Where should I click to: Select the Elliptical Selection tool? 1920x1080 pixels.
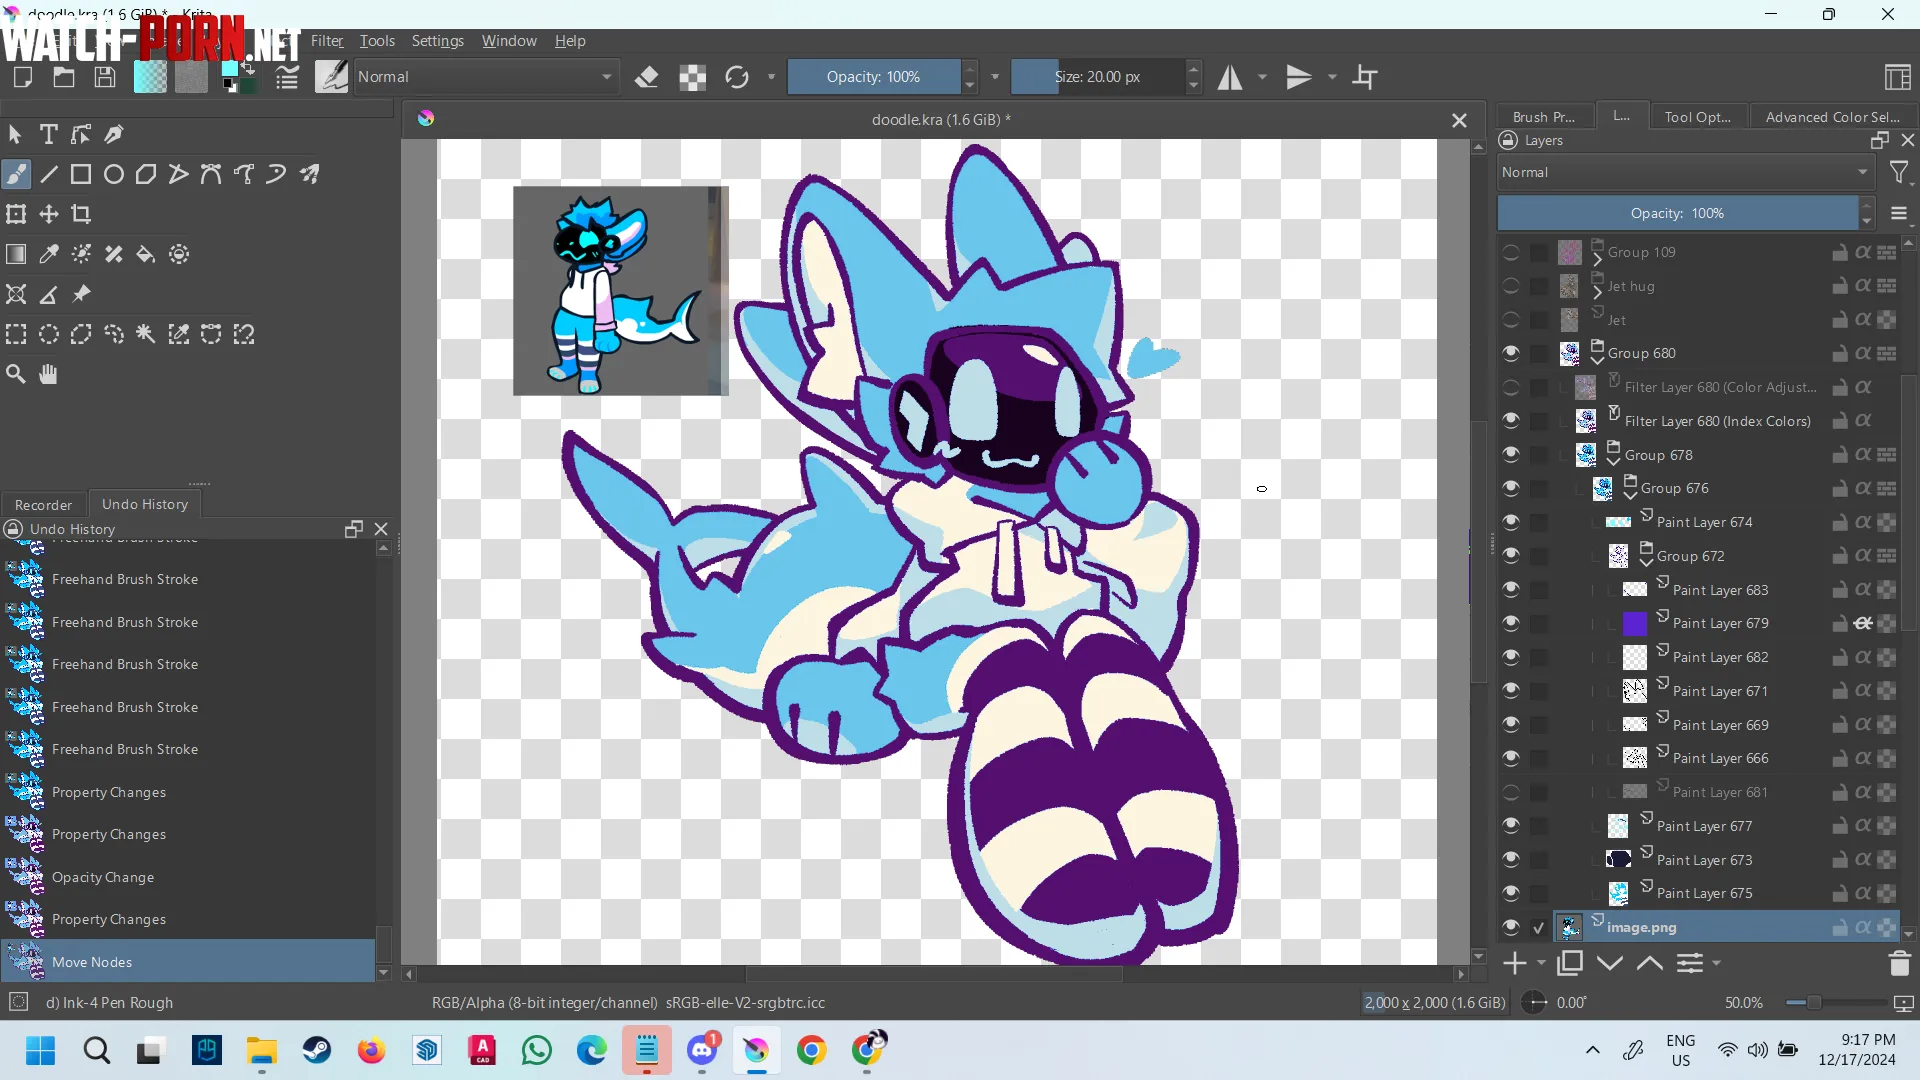[48, 334]
